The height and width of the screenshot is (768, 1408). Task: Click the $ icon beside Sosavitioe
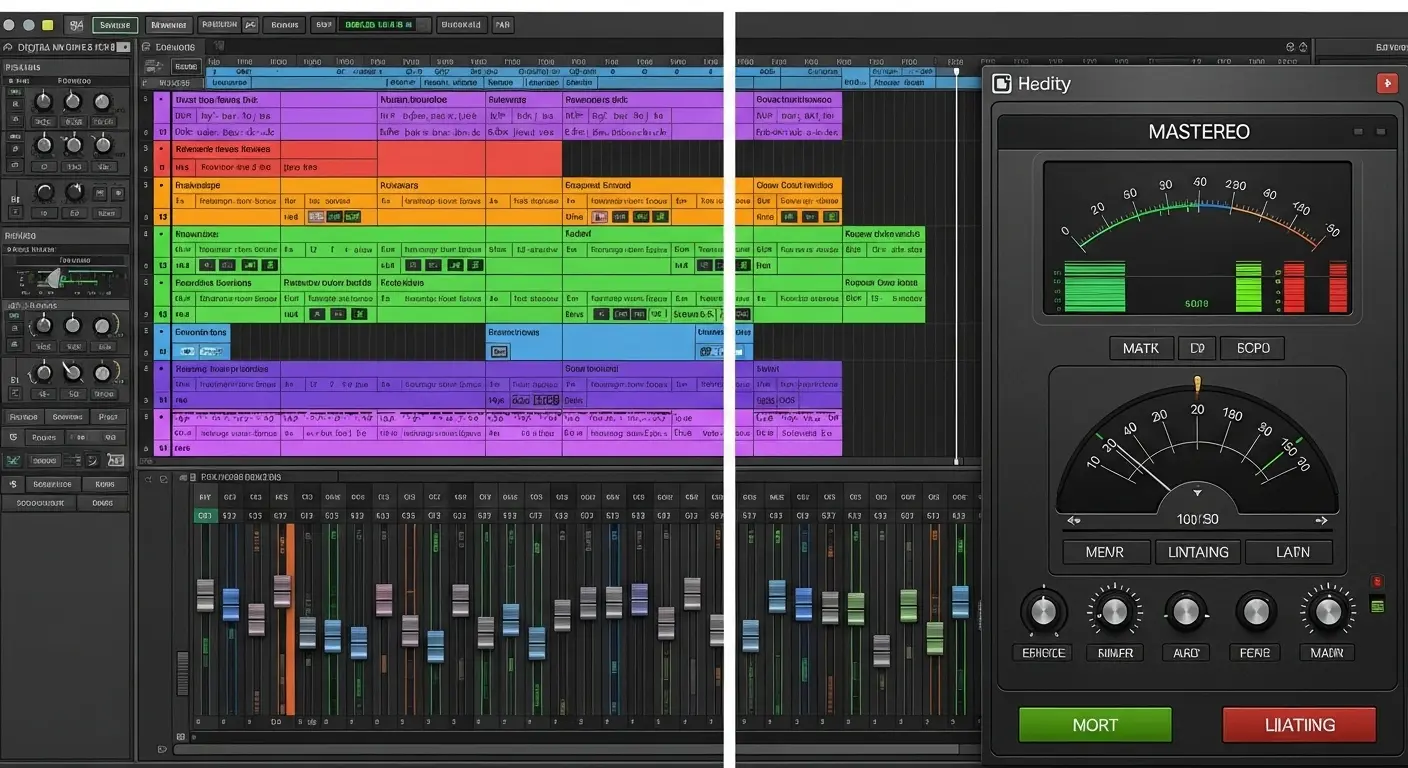(x=13, y=484)
